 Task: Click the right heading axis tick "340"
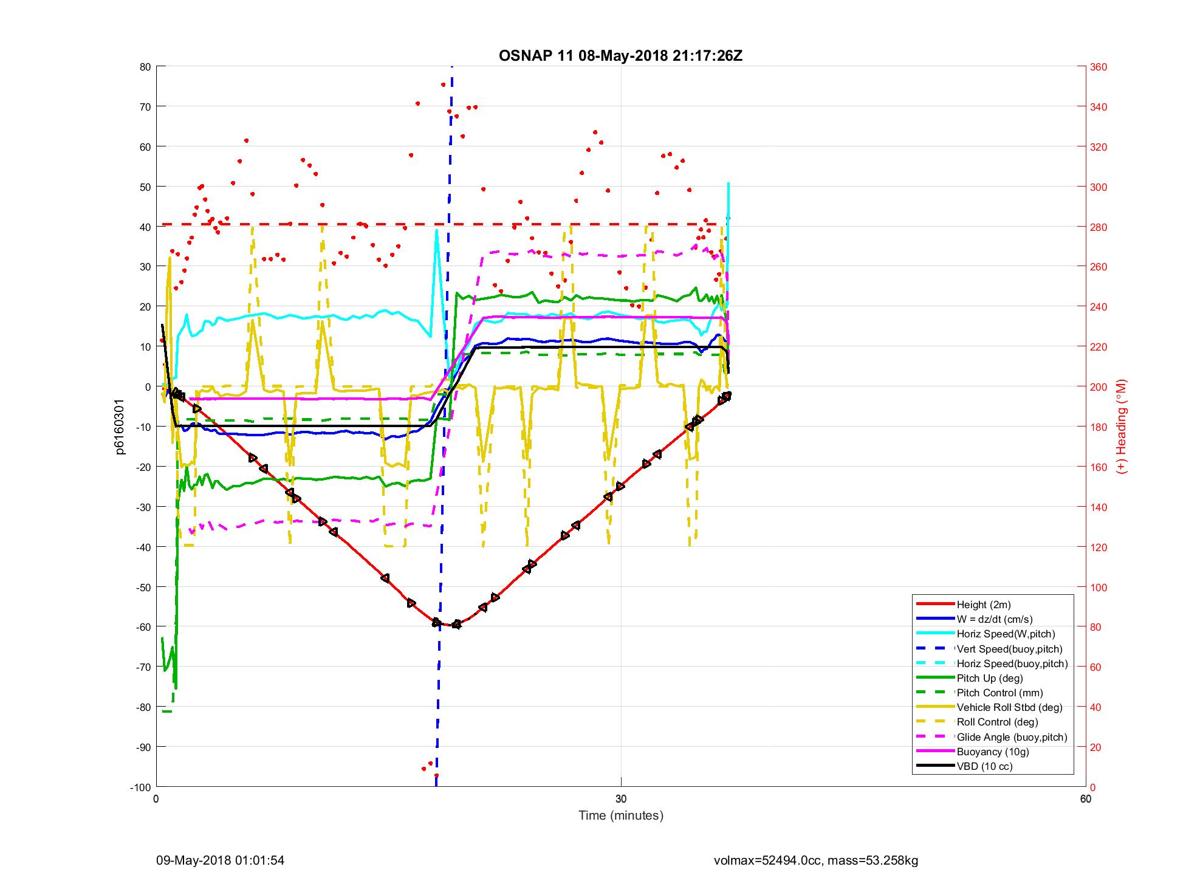click(x=1099, y=107)
